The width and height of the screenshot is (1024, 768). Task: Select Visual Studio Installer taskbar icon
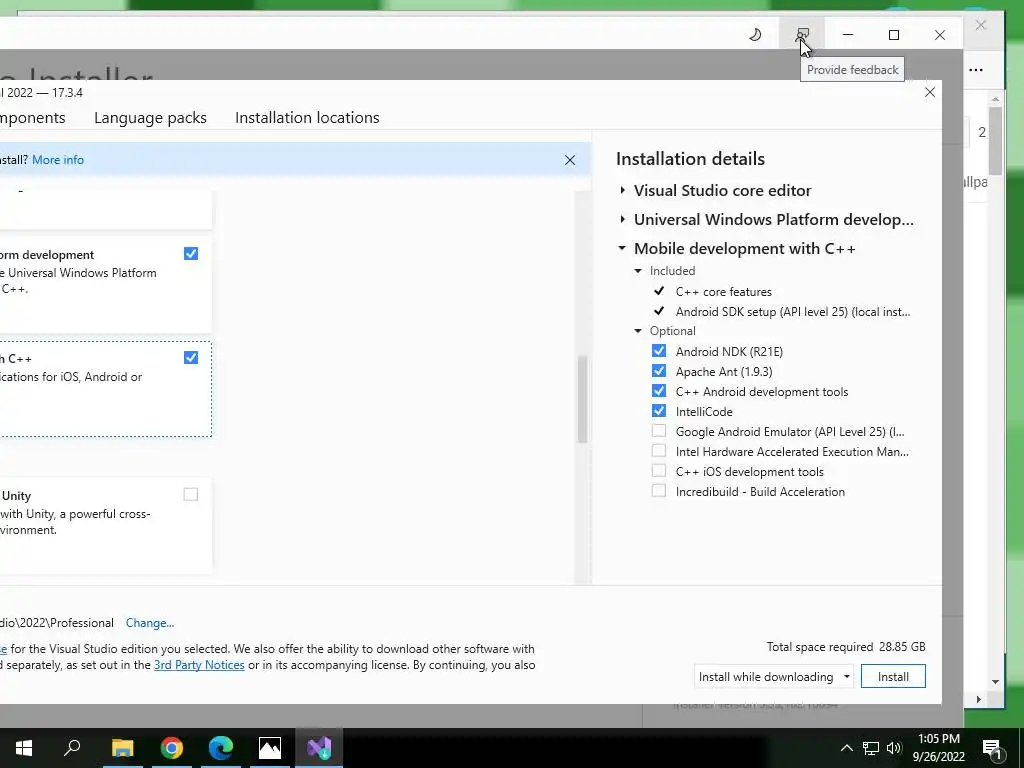[x=319, y=748]
